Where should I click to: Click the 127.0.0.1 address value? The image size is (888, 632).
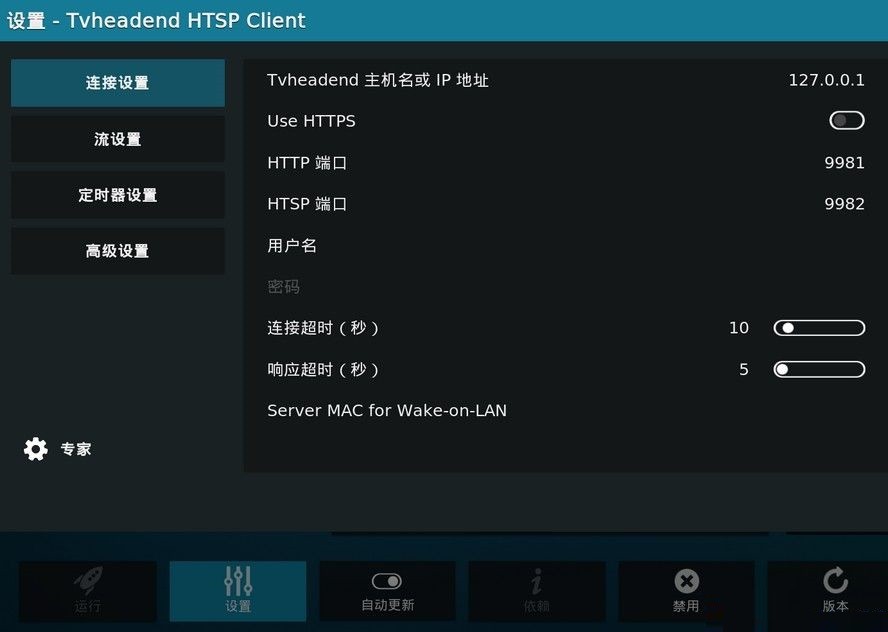point(826,80)
